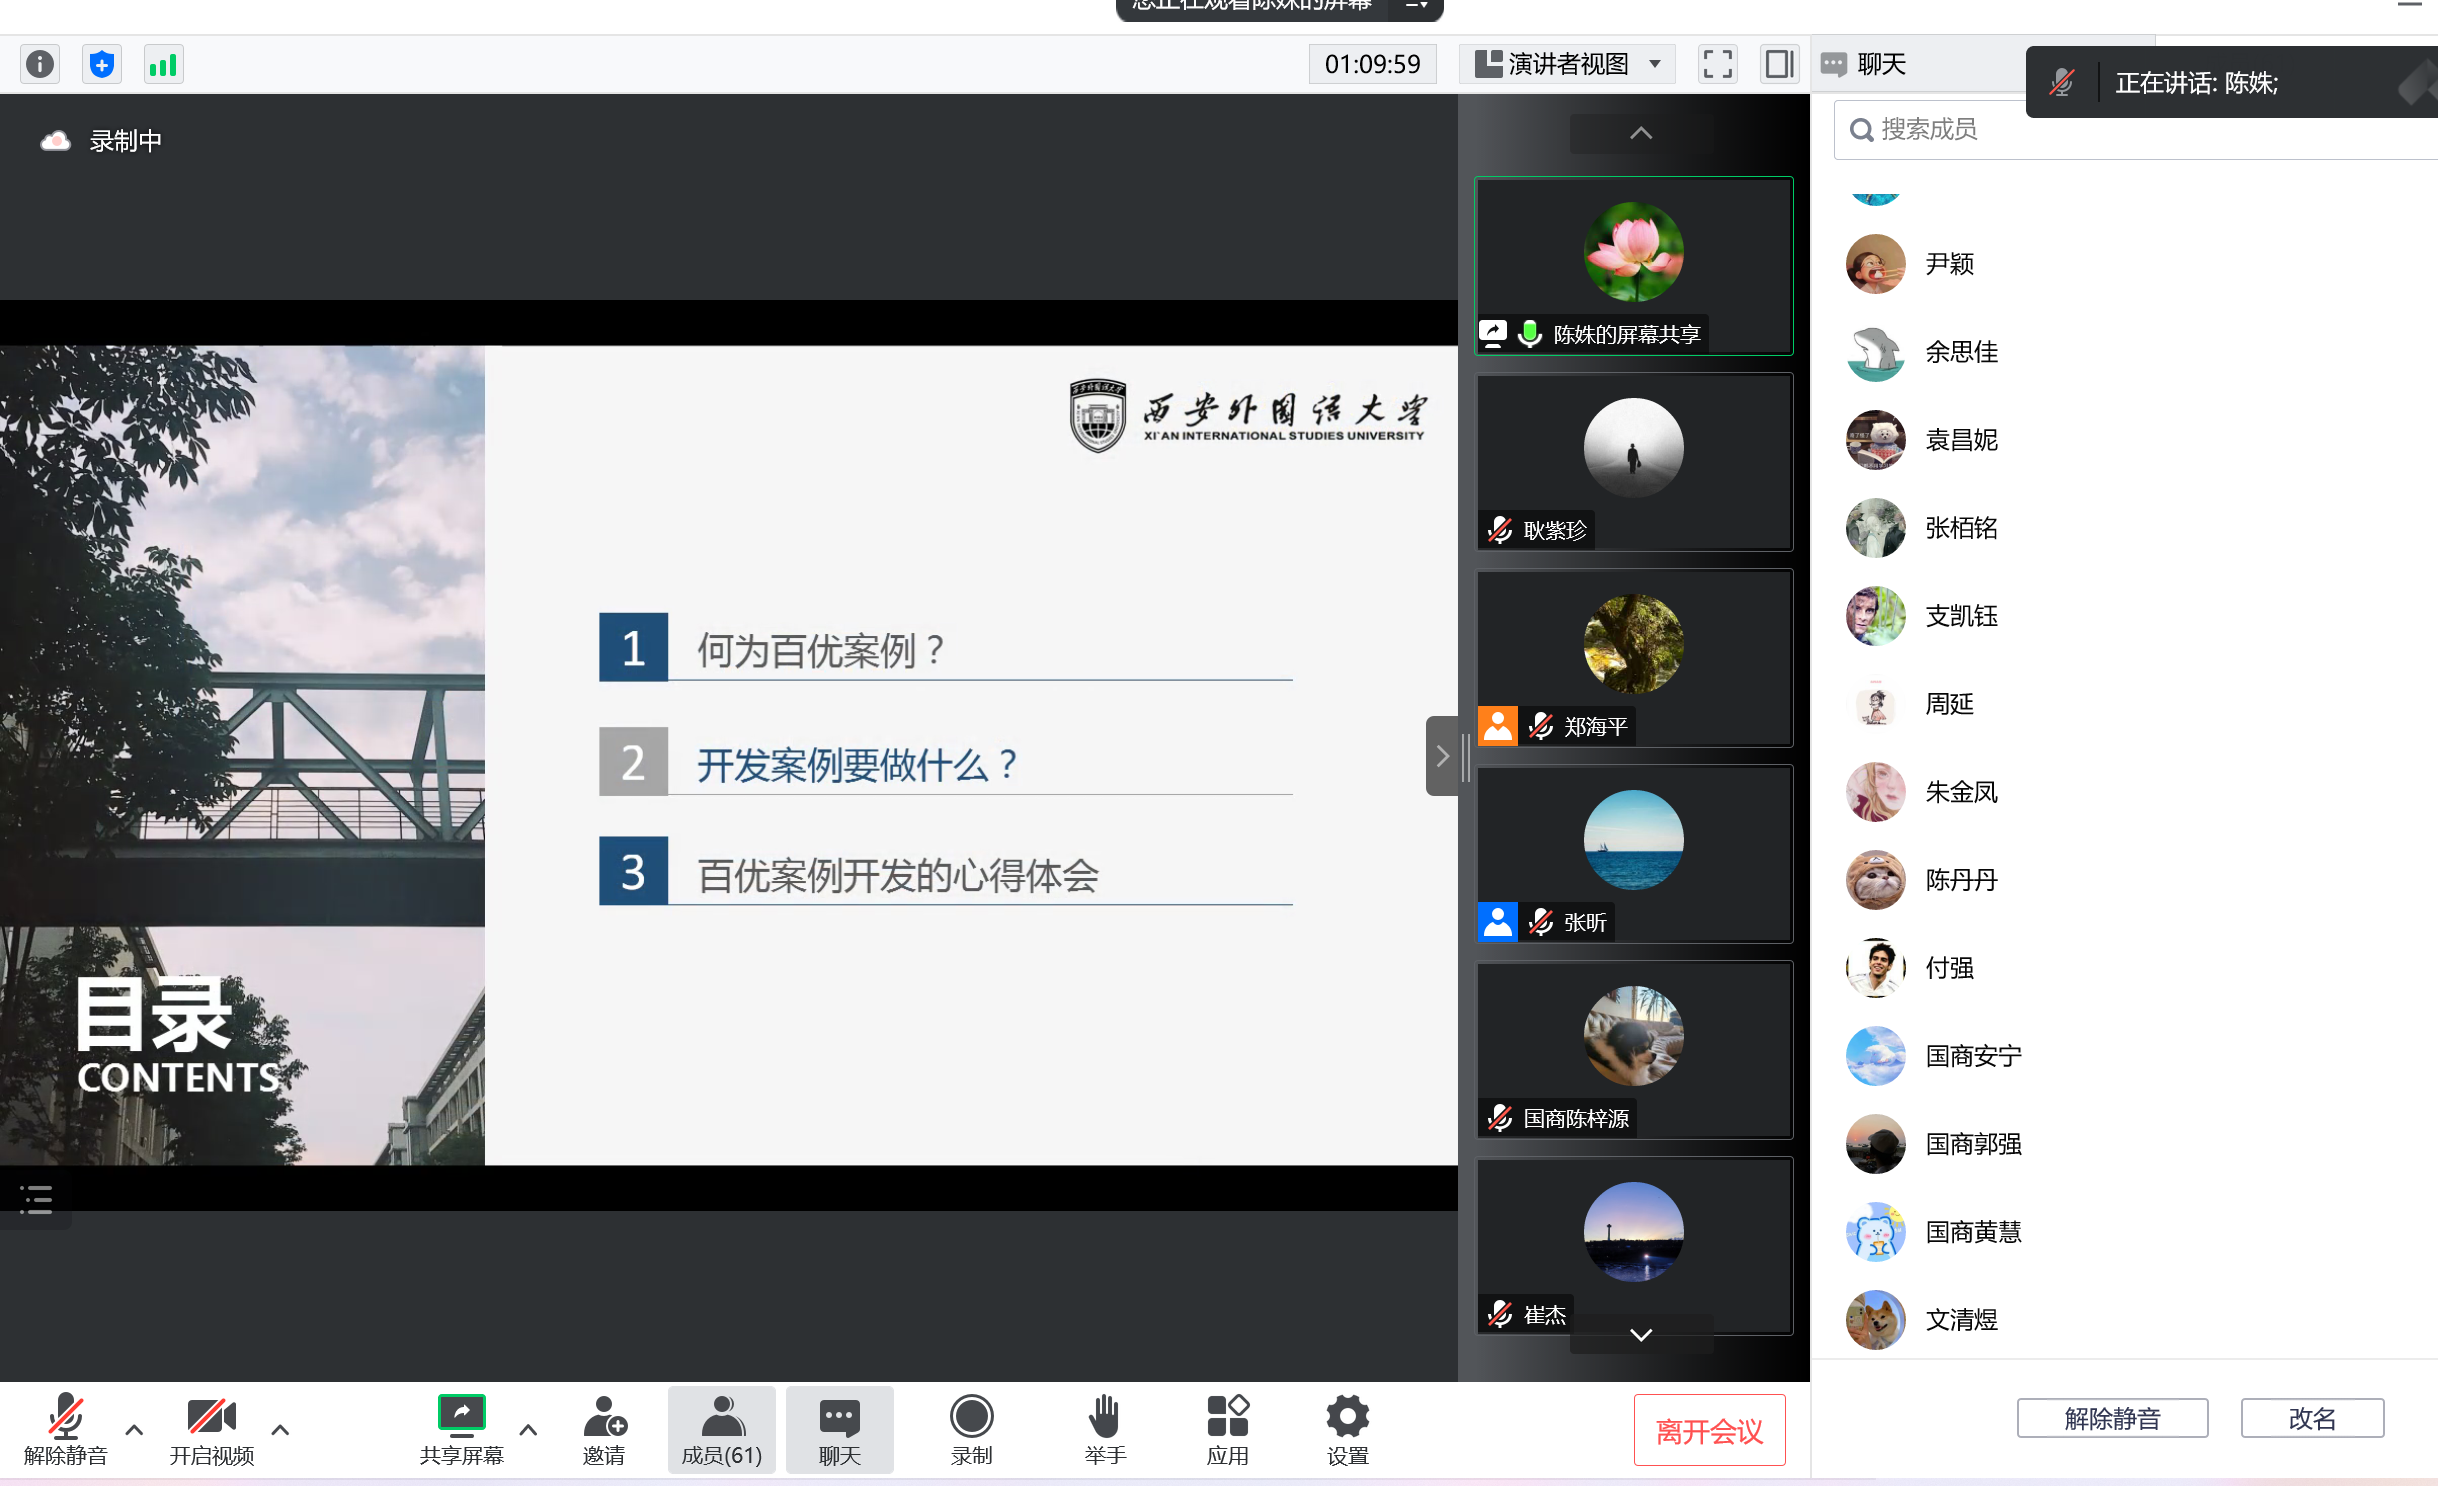Open the presenter view dropdown
The height and width of the screenshot is (1486, 2438).
(x=1567, y=65)
